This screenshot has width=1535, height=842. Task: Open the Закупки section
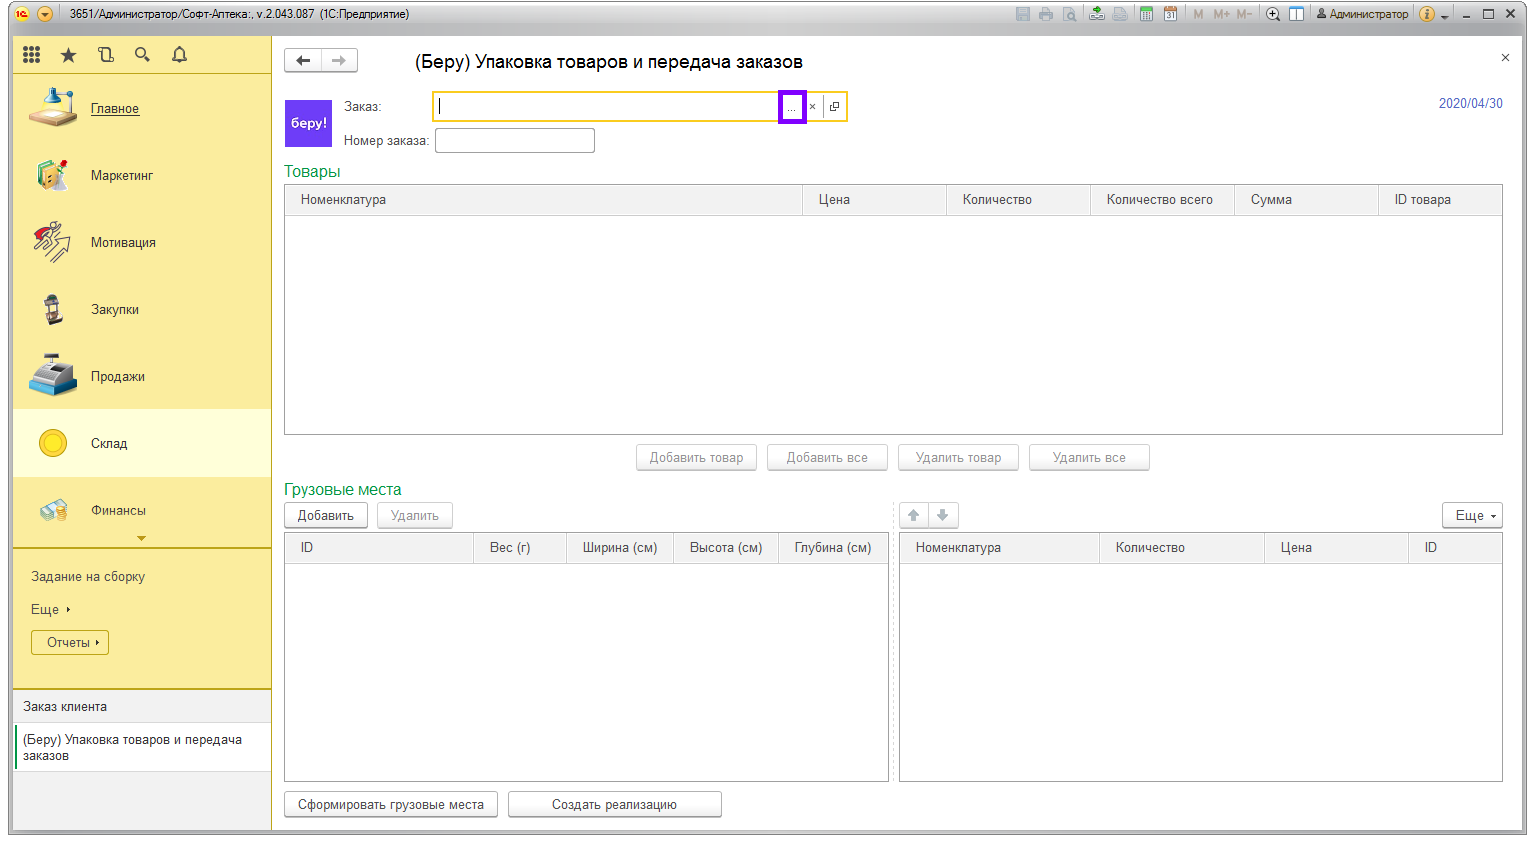(x=115, y=310)
